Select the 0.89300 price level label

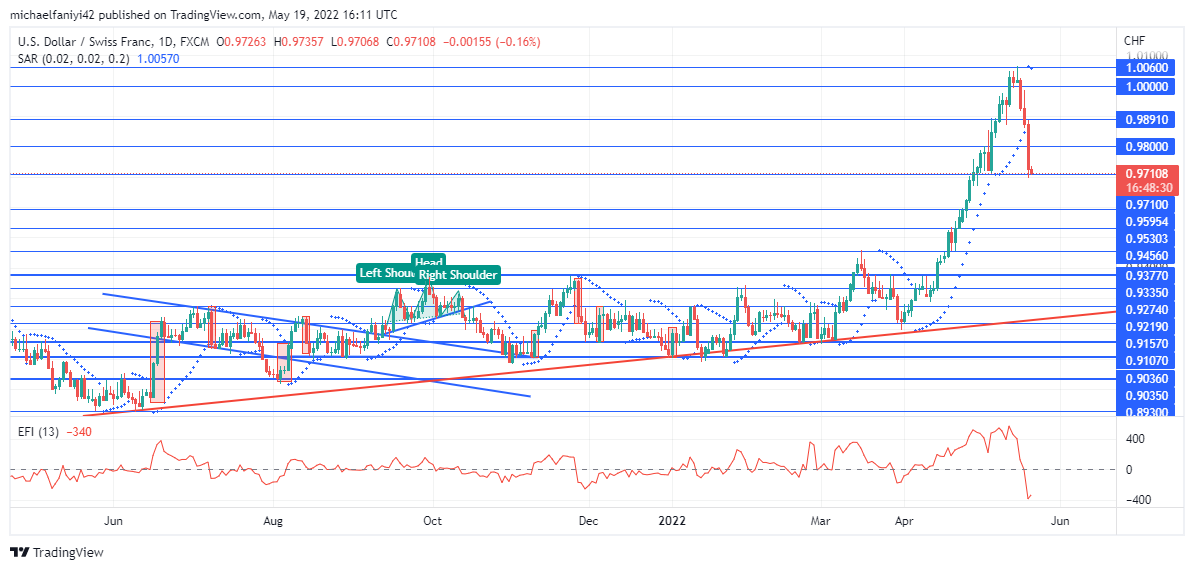pos(1146,412)
